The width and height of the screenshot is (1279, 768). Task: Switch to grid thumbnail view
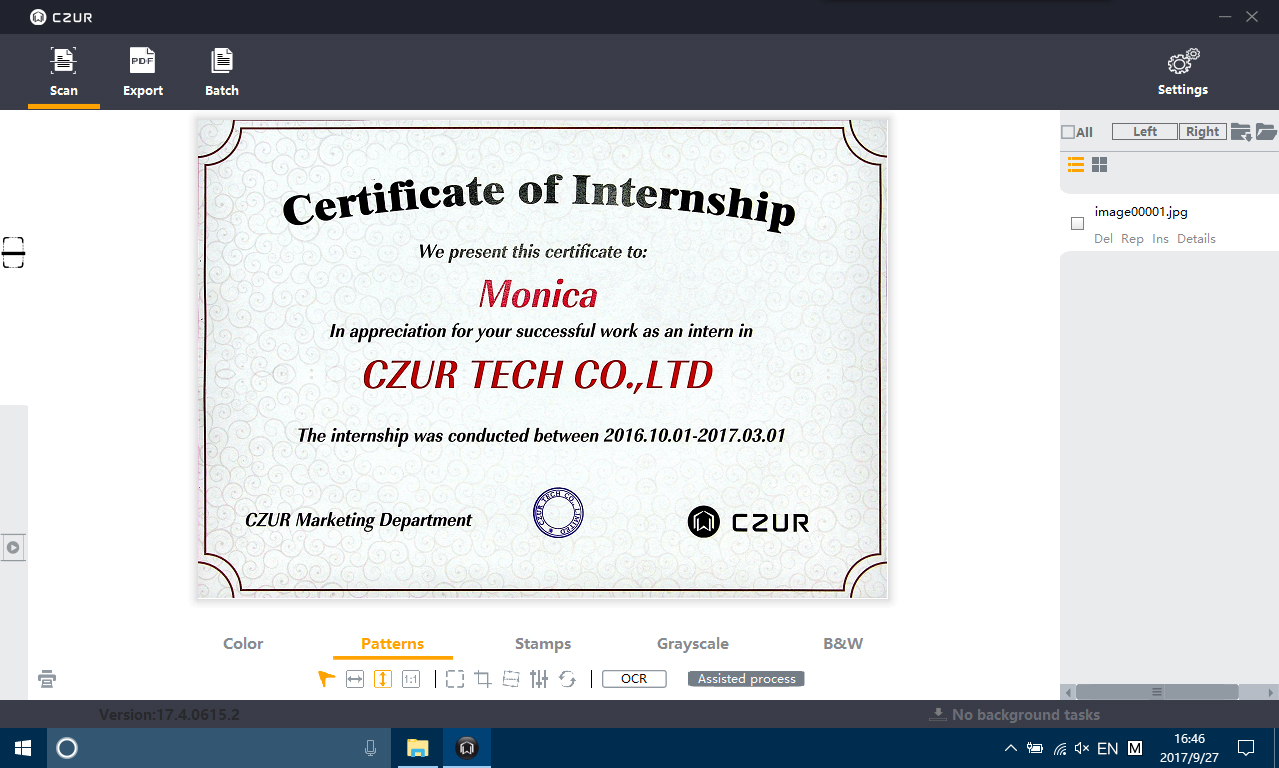(x=1099, y=165)
